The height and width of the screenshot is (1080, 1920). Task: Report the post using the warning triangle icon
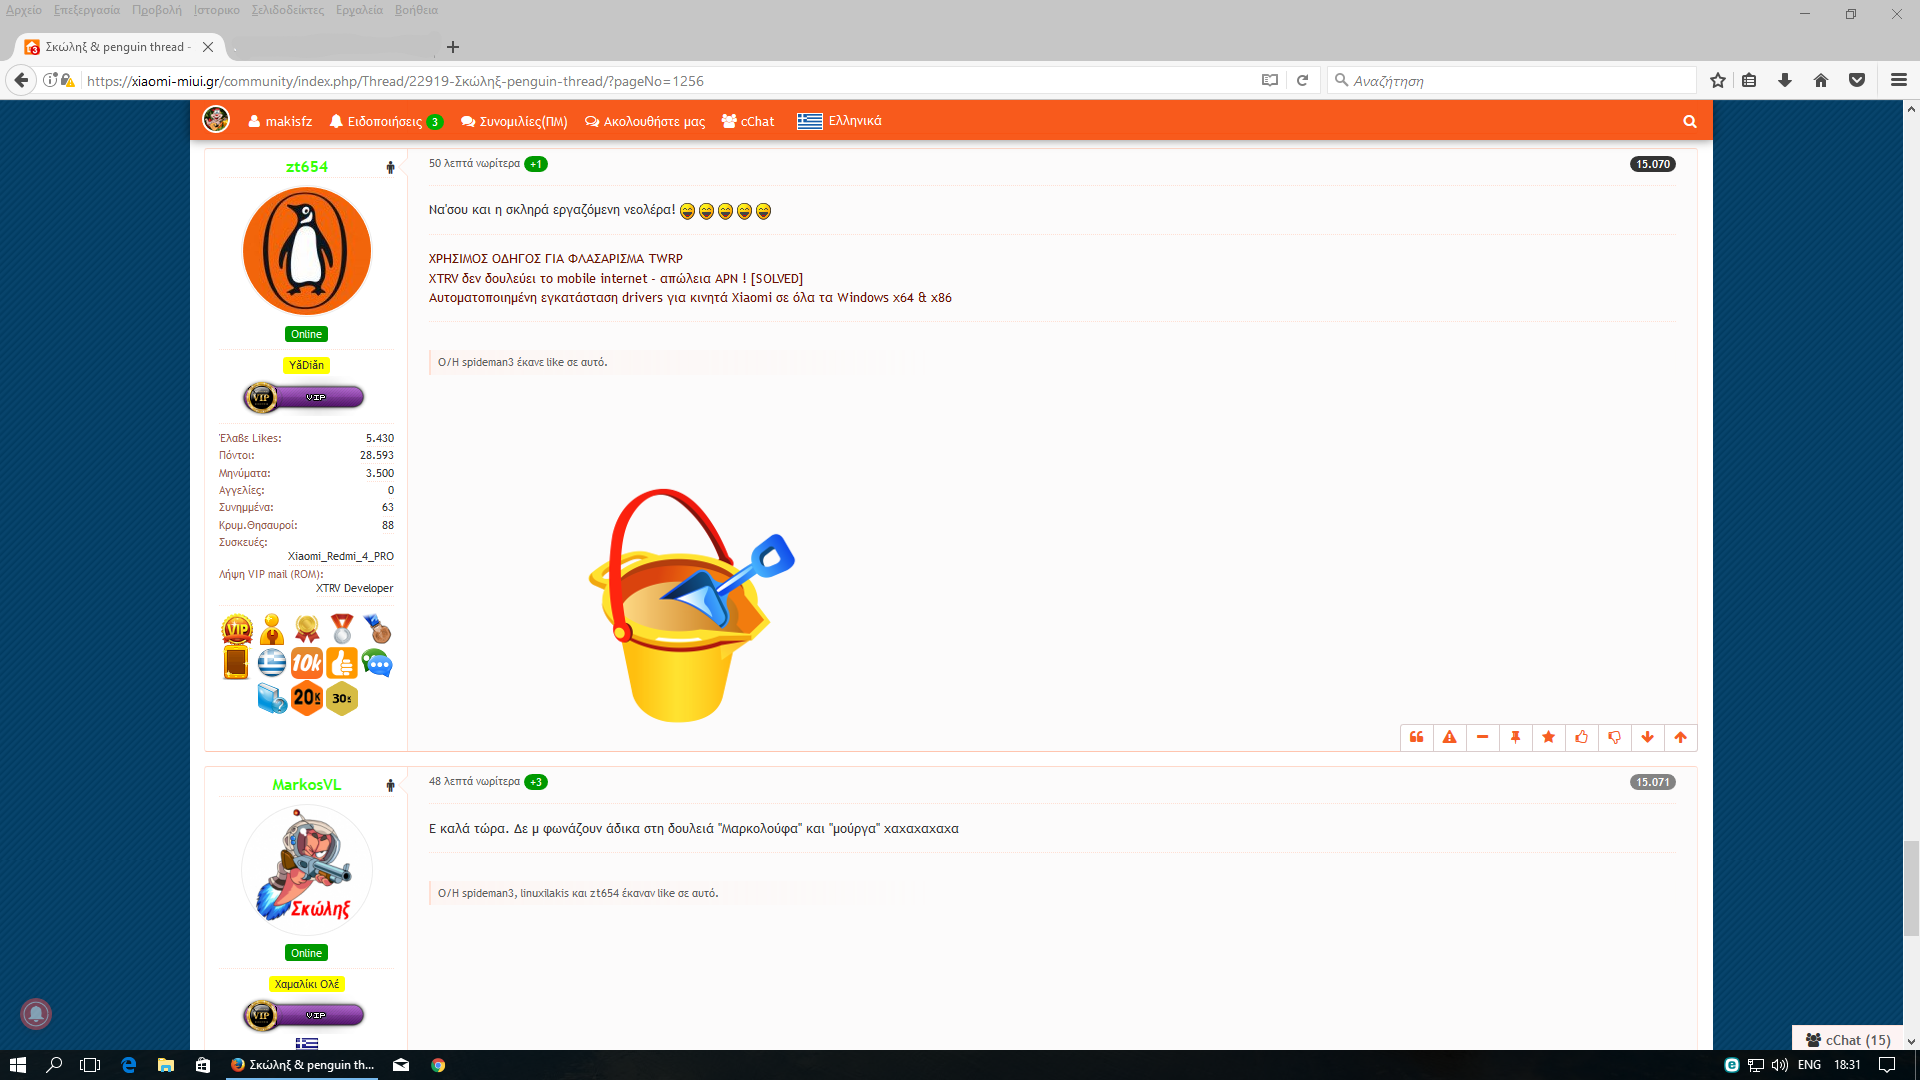1449,737
